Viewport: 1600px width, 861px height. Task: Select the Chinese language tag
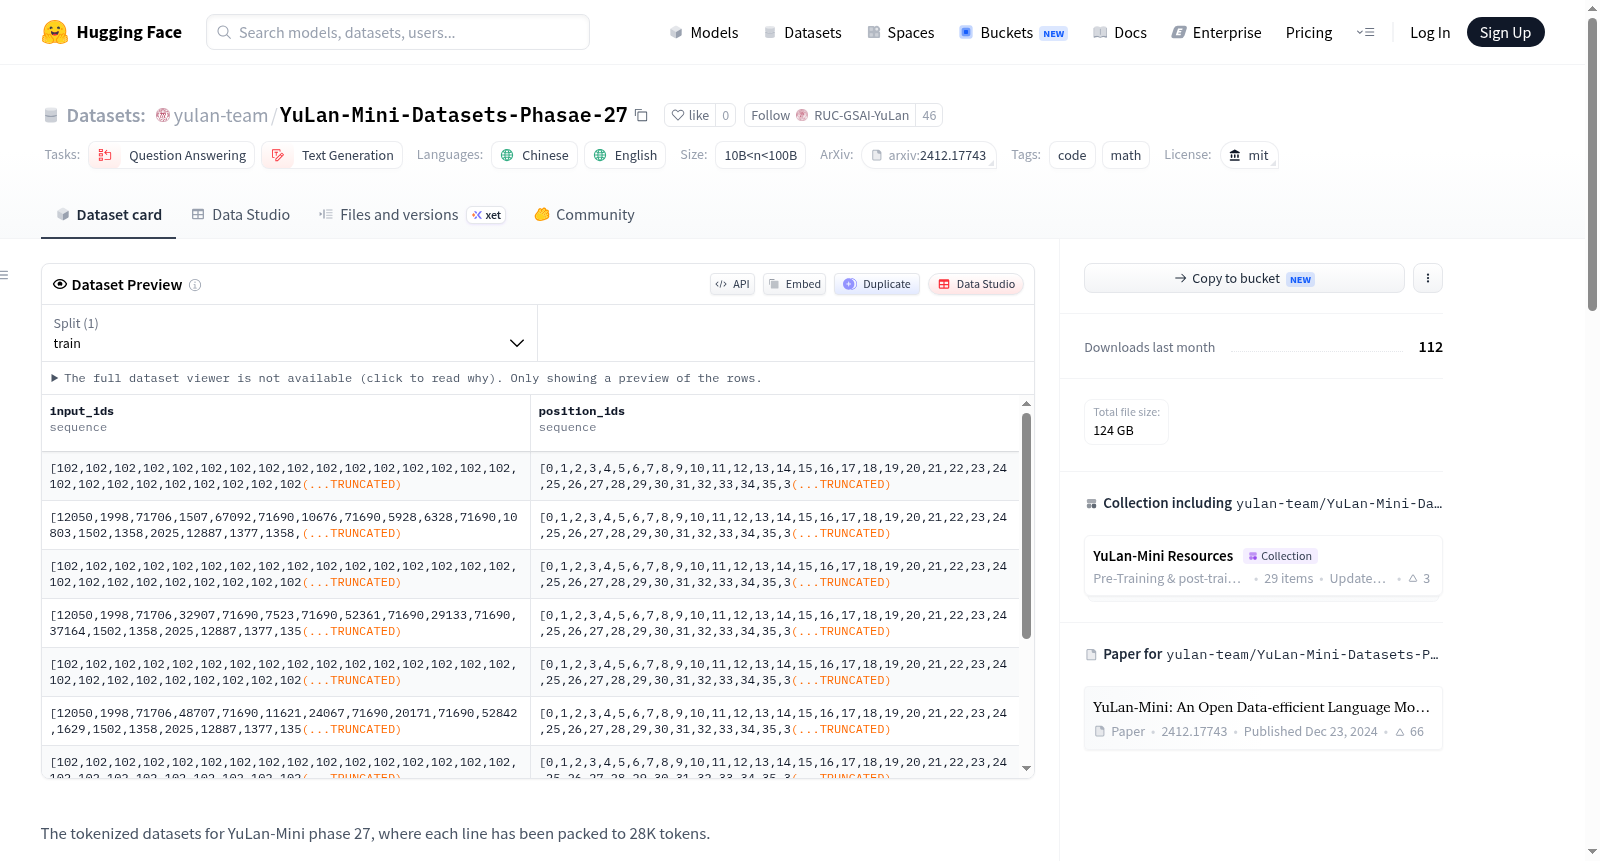point(534,155)
